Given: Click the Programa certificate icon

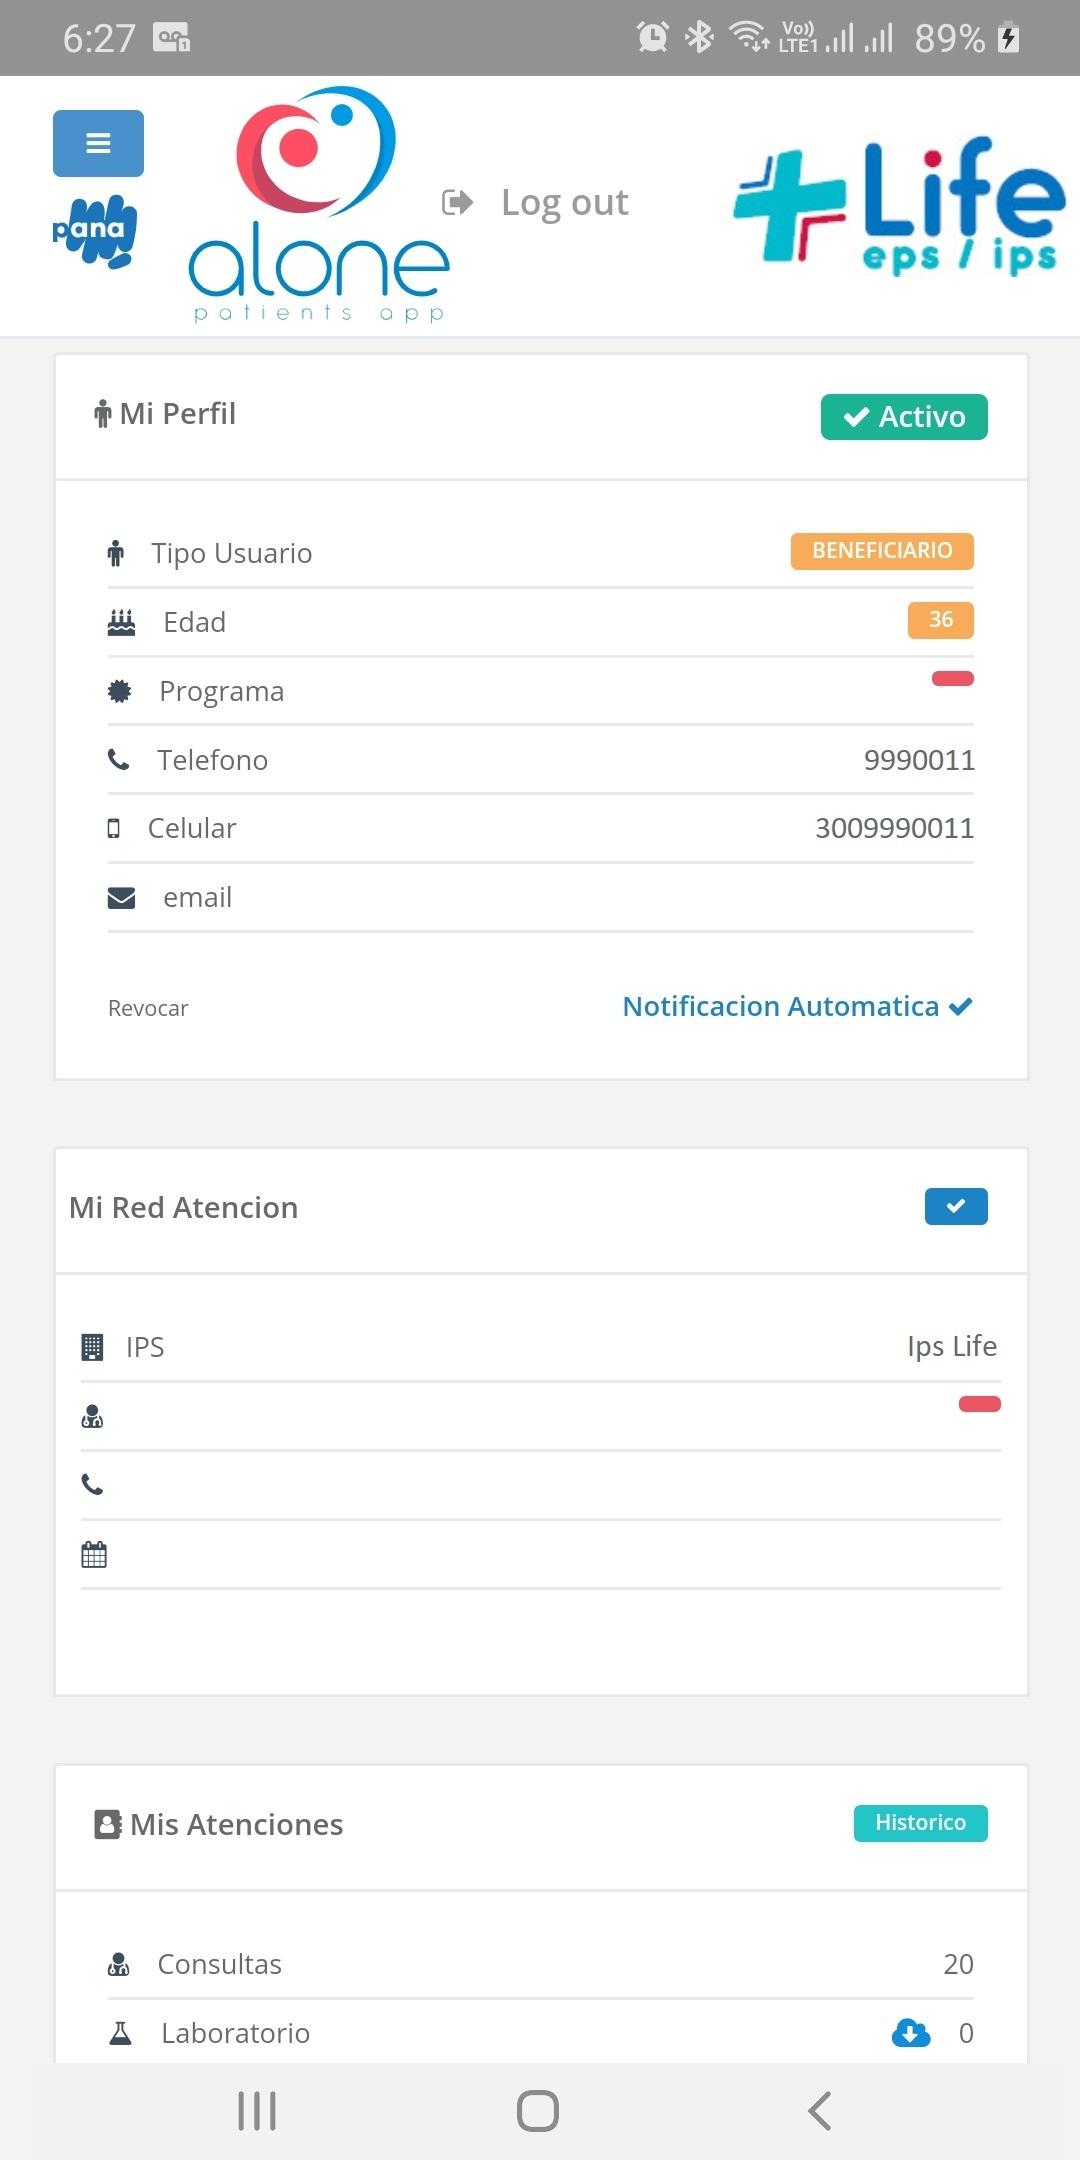Looking at the screenshot, I should point(119,691).
